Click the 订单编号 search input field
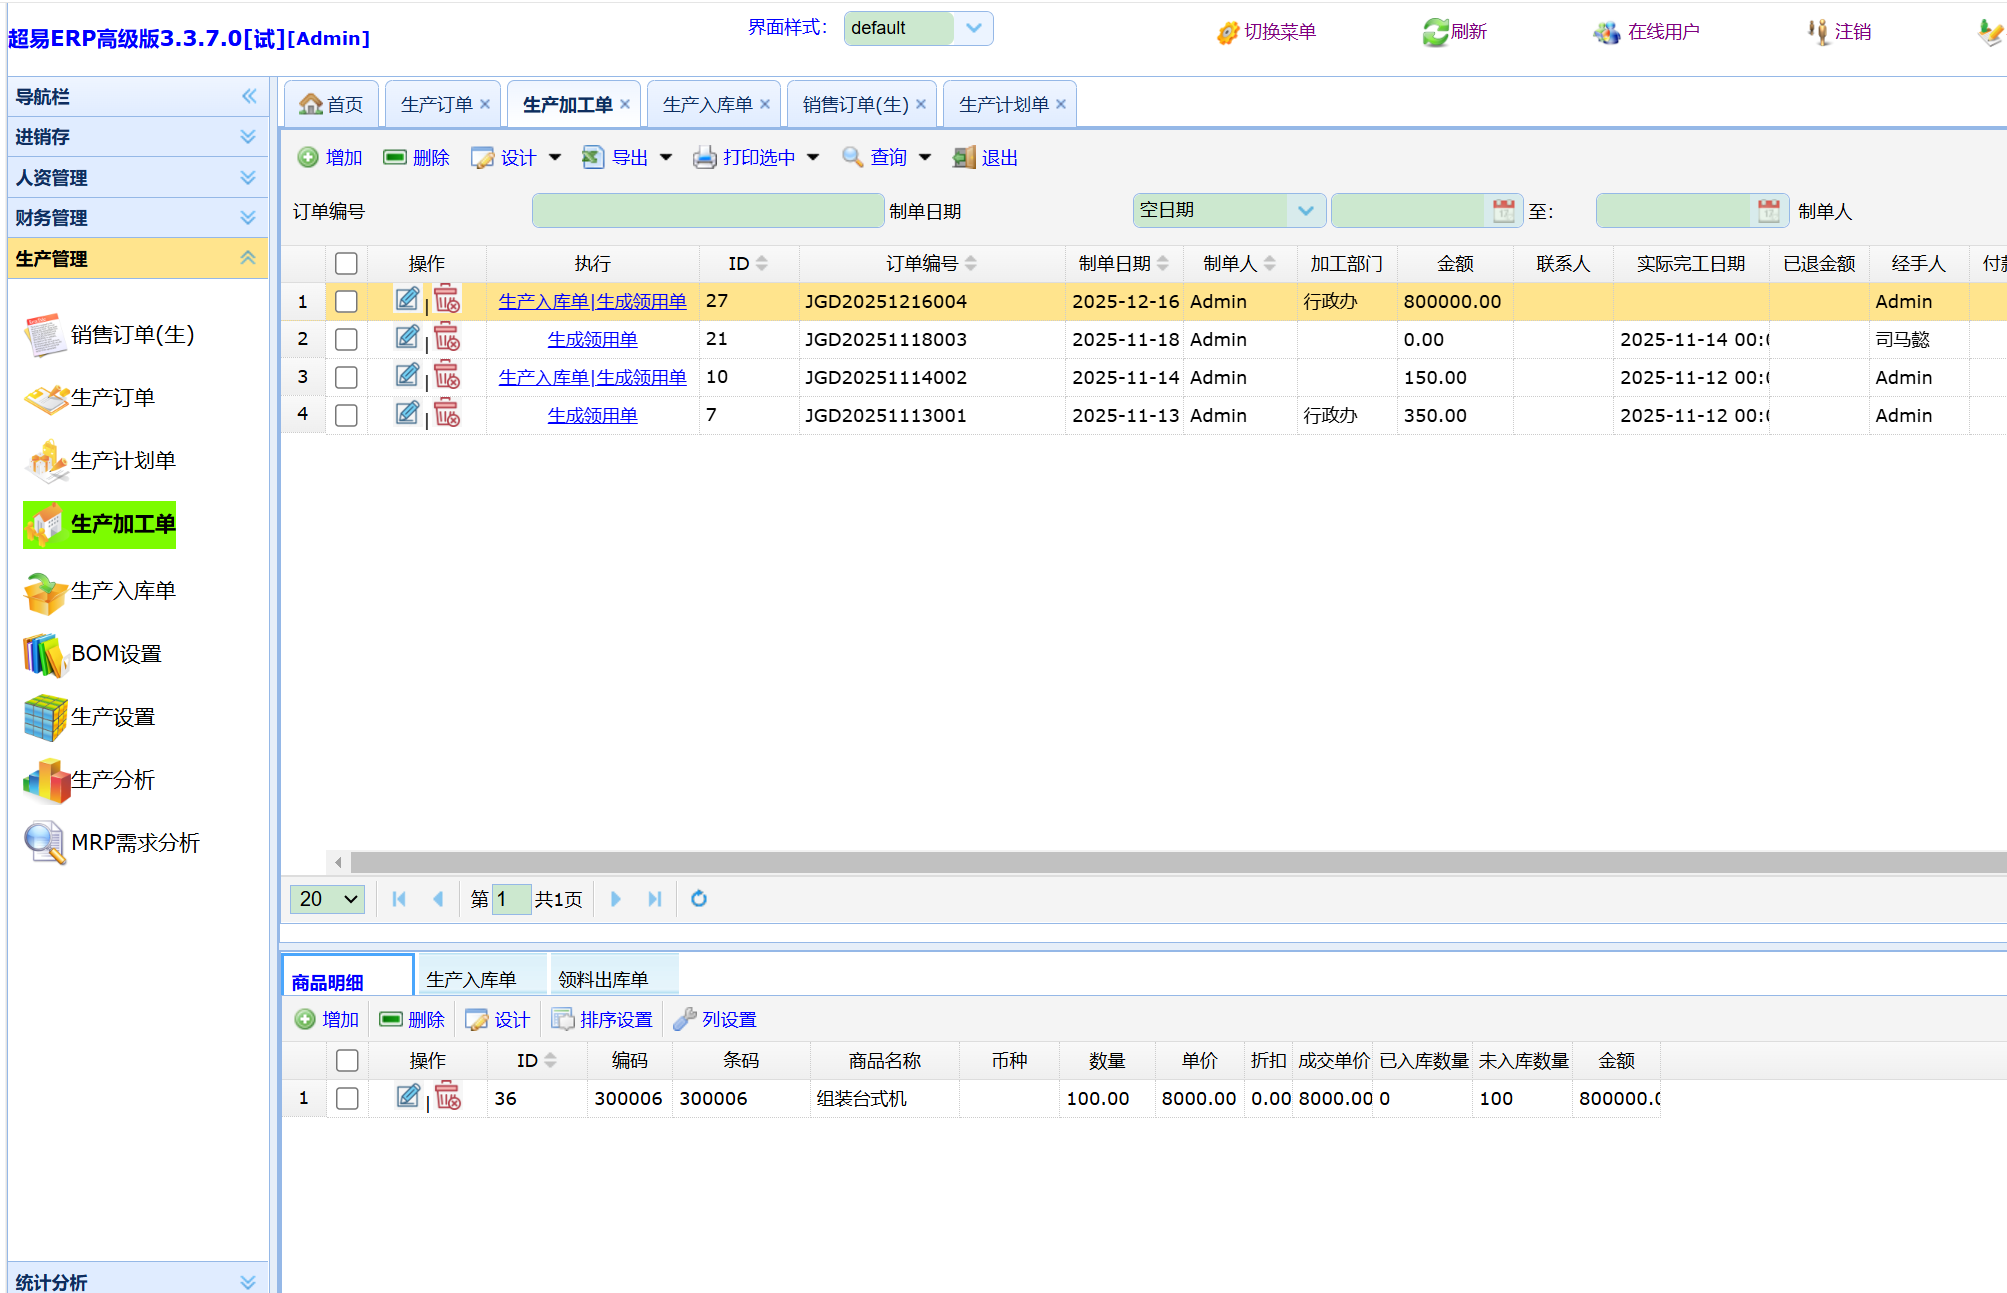Viewport: 2007px width, 1293px height. pyautogui.click(x=707, y=211)
